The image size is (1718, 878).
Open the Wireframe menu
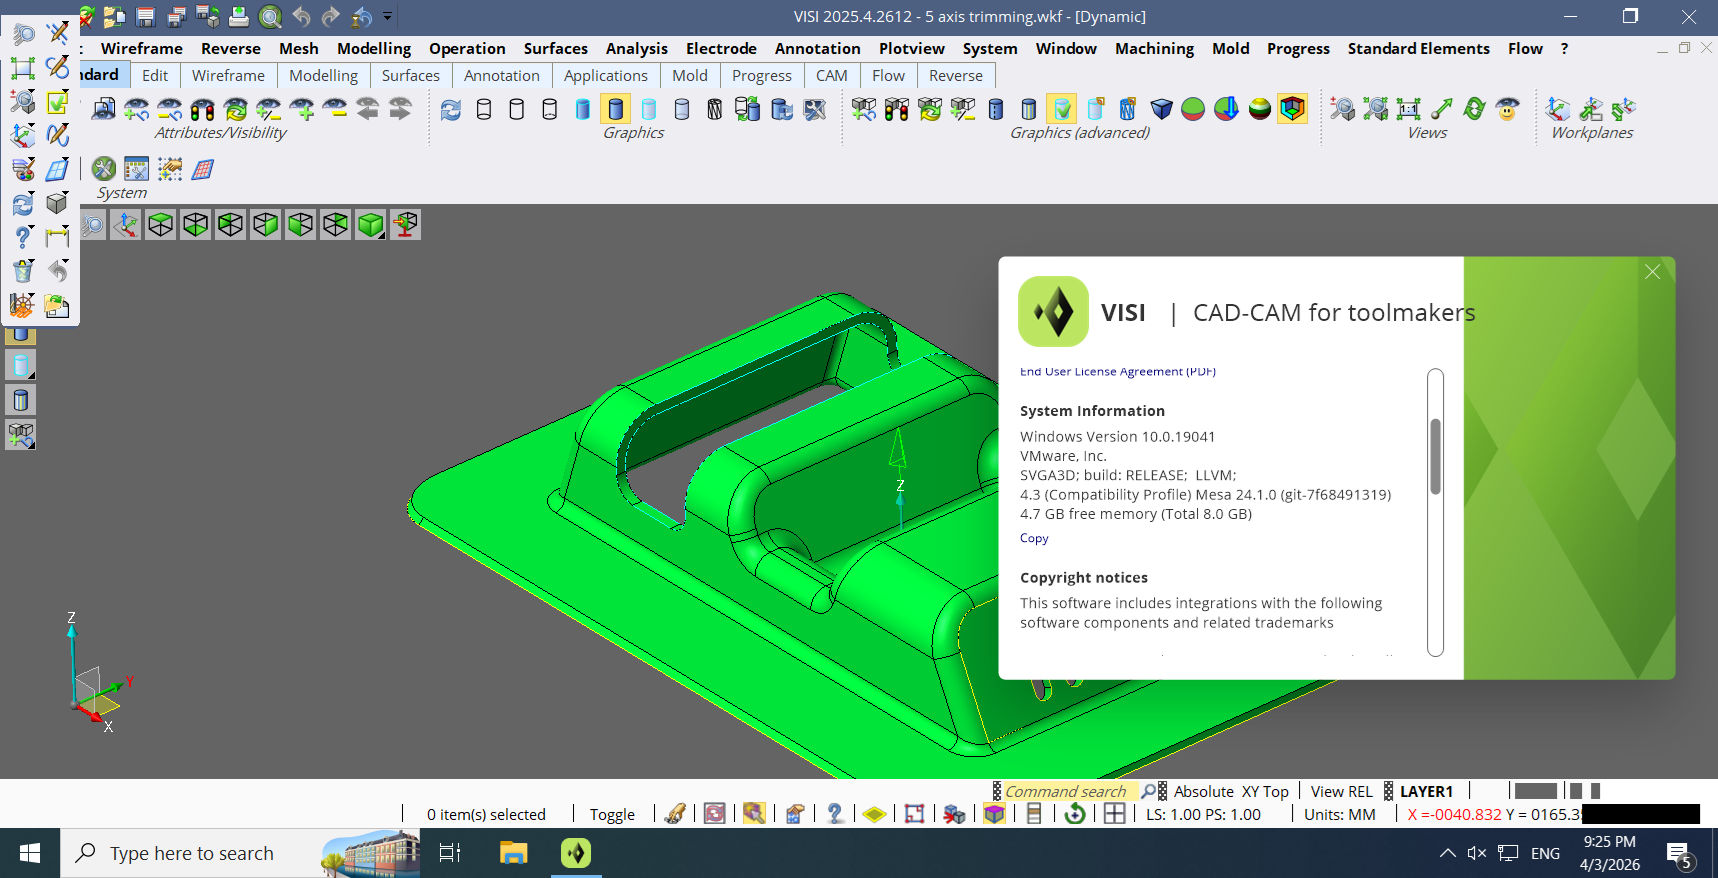click(142, 48)
